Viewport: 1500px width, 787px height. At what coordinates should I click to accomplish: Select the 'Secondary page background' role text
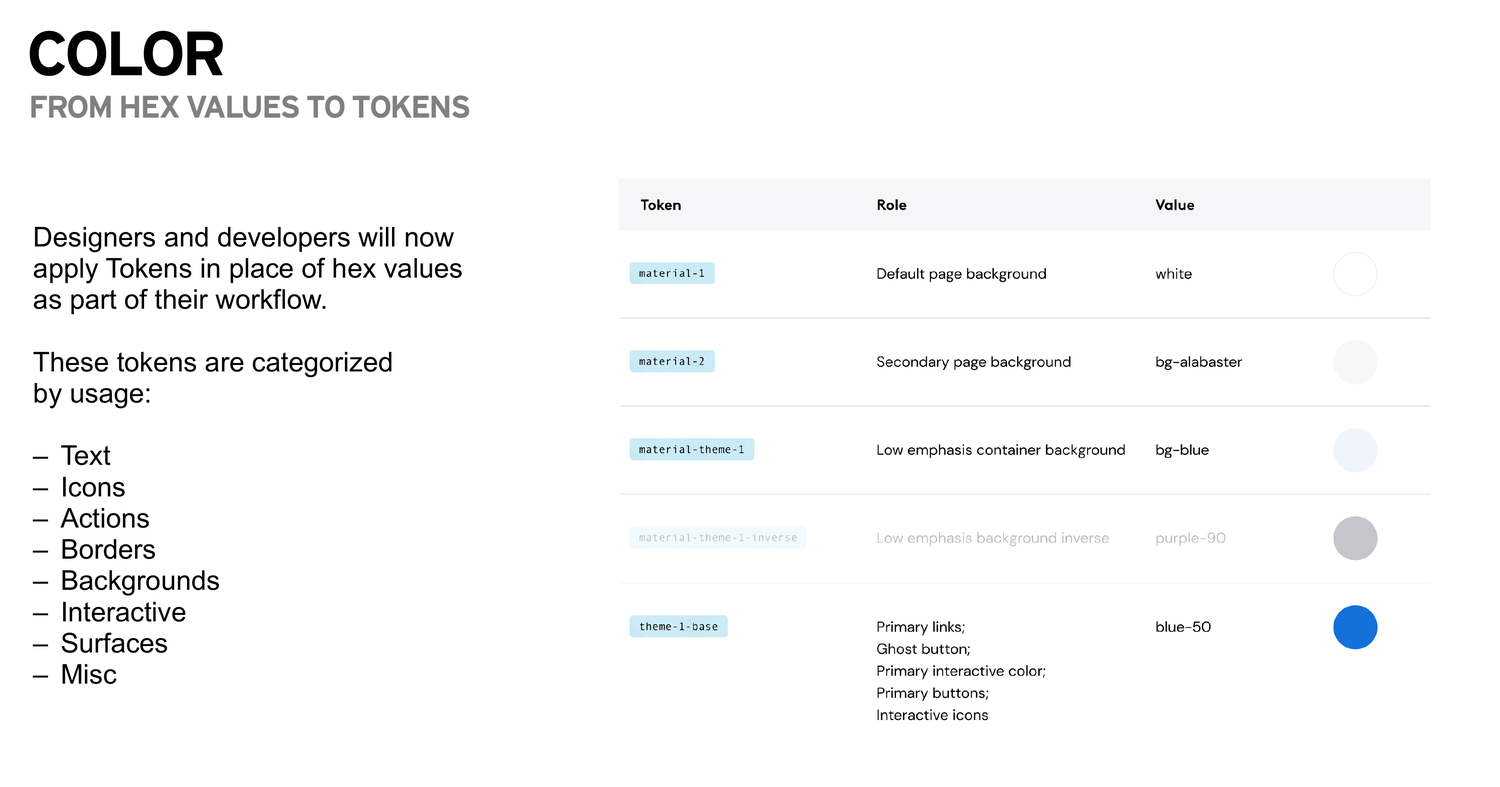point(973,362)
